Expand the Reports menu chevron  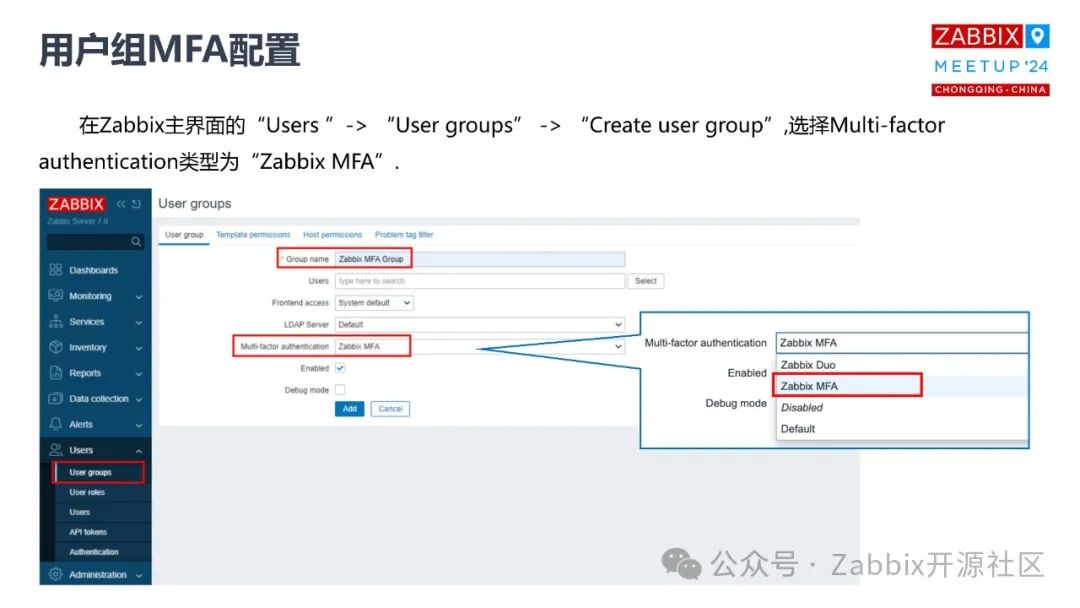(139, 374)
